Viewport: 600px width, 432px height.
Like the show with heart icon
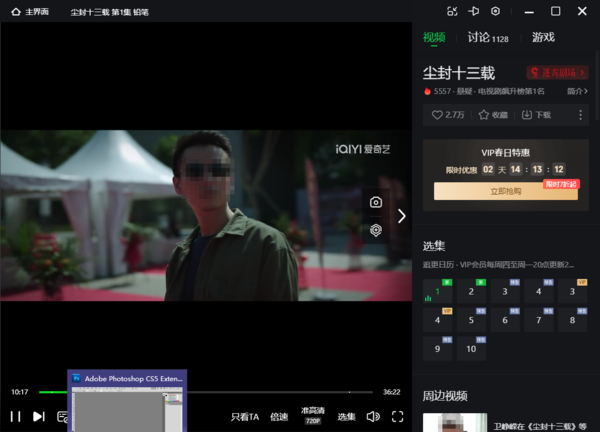(447, 115)
